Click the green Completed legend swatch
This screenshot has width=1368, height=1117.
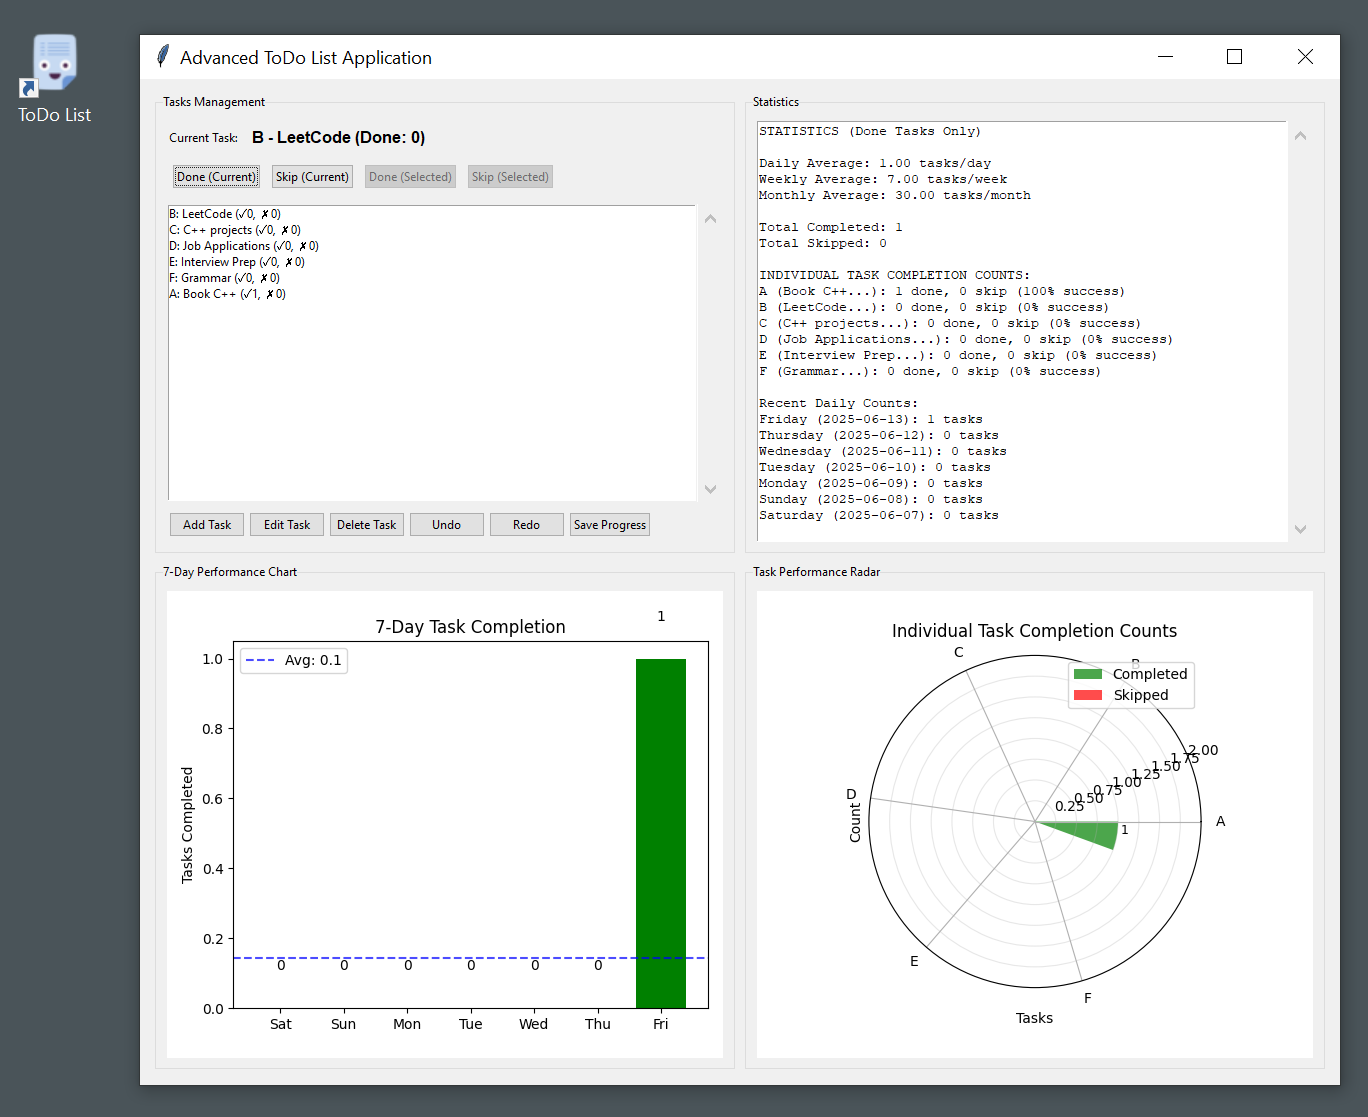1087,674
